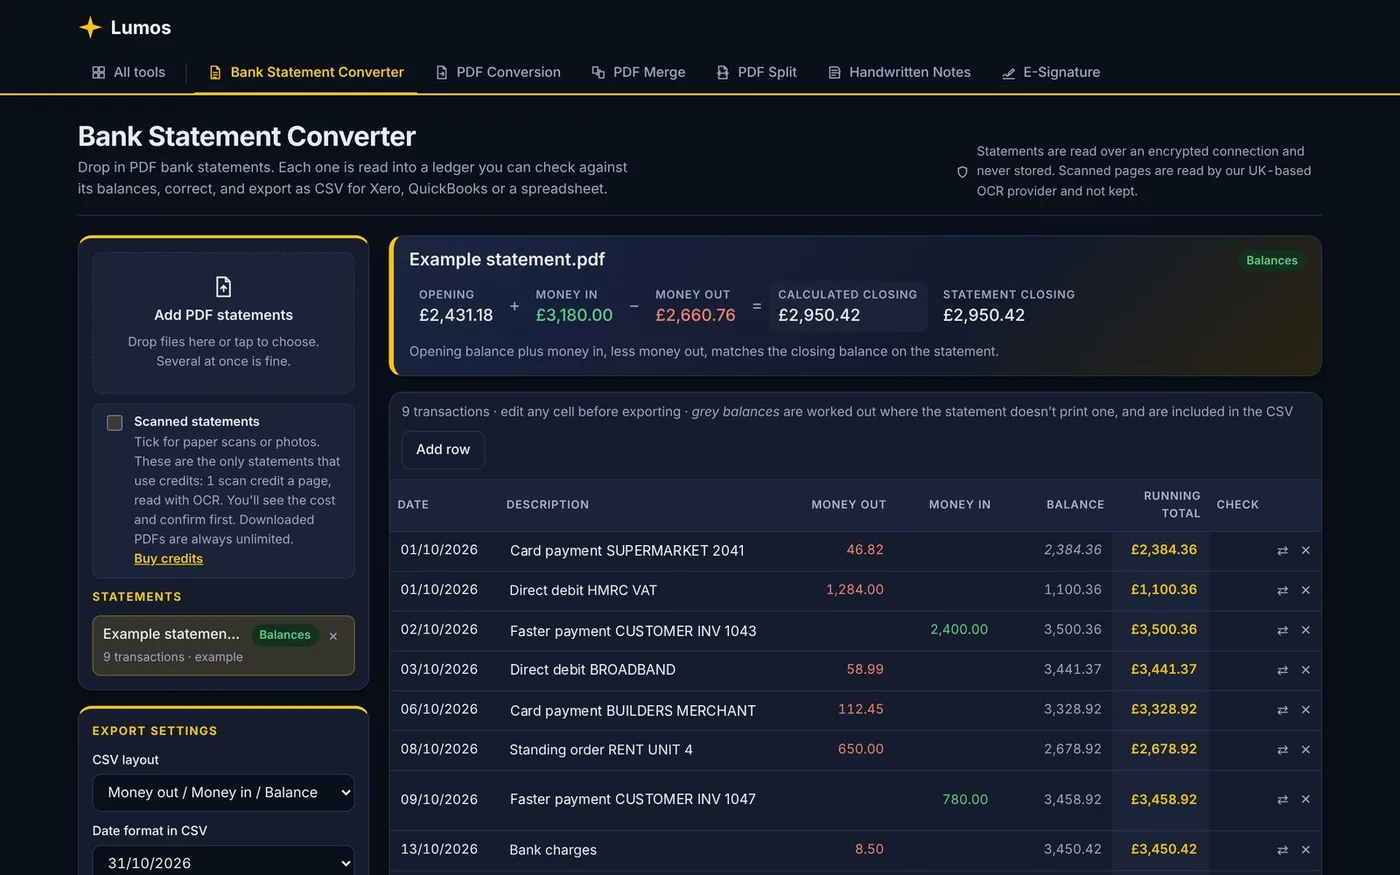The width and height of the screenshot is (1400, 875).
Task: Open the All tools tab
Action: [x=128, y=72]
